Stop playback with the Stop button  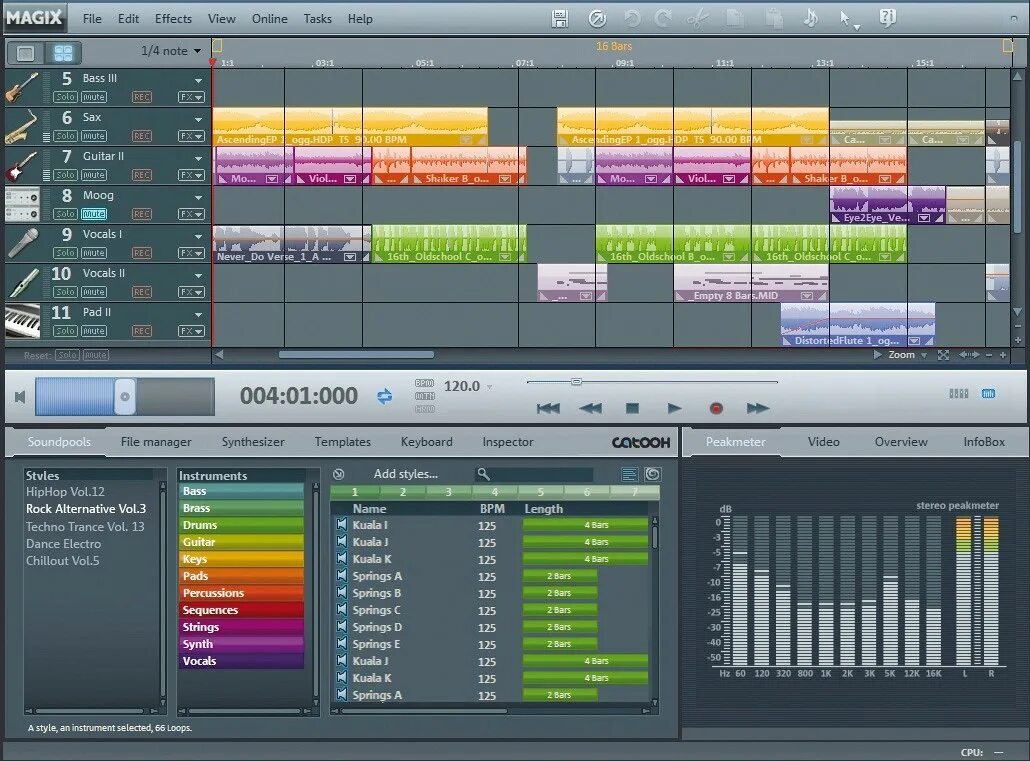[632, 408]
